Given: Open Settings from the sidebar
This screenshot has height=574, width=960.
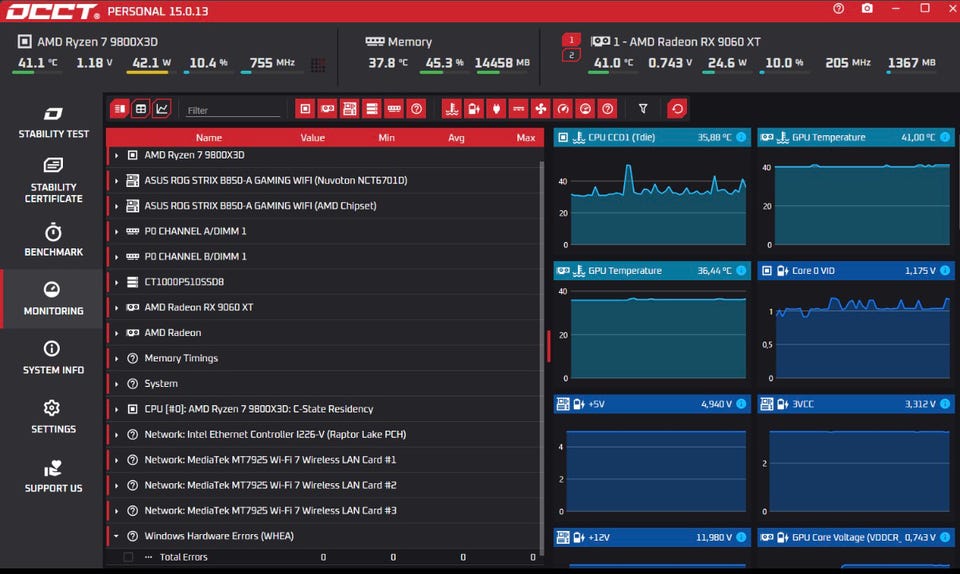Looking at the screenshot, I should tap(53, 417).
